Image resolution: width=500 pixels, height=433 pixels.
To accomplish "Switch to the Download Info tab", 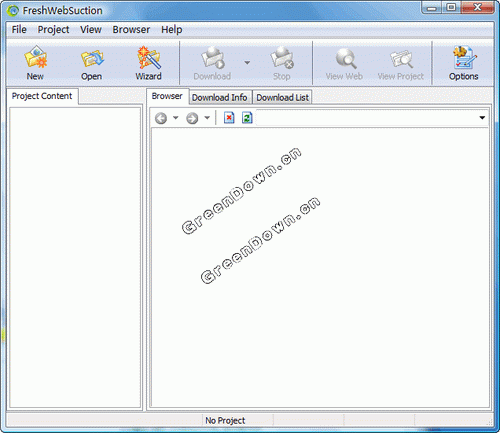I will point(220,98).
